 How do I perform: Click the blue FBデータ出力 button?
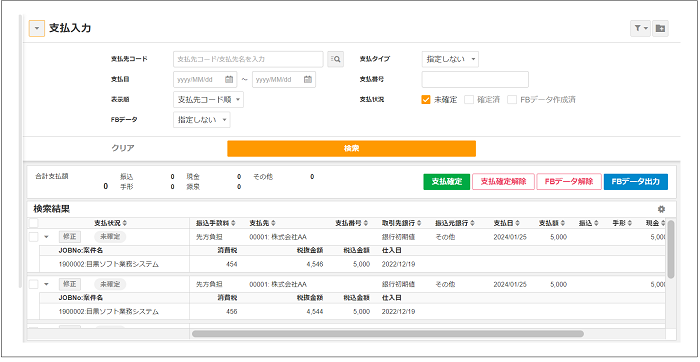click(636, 182)
